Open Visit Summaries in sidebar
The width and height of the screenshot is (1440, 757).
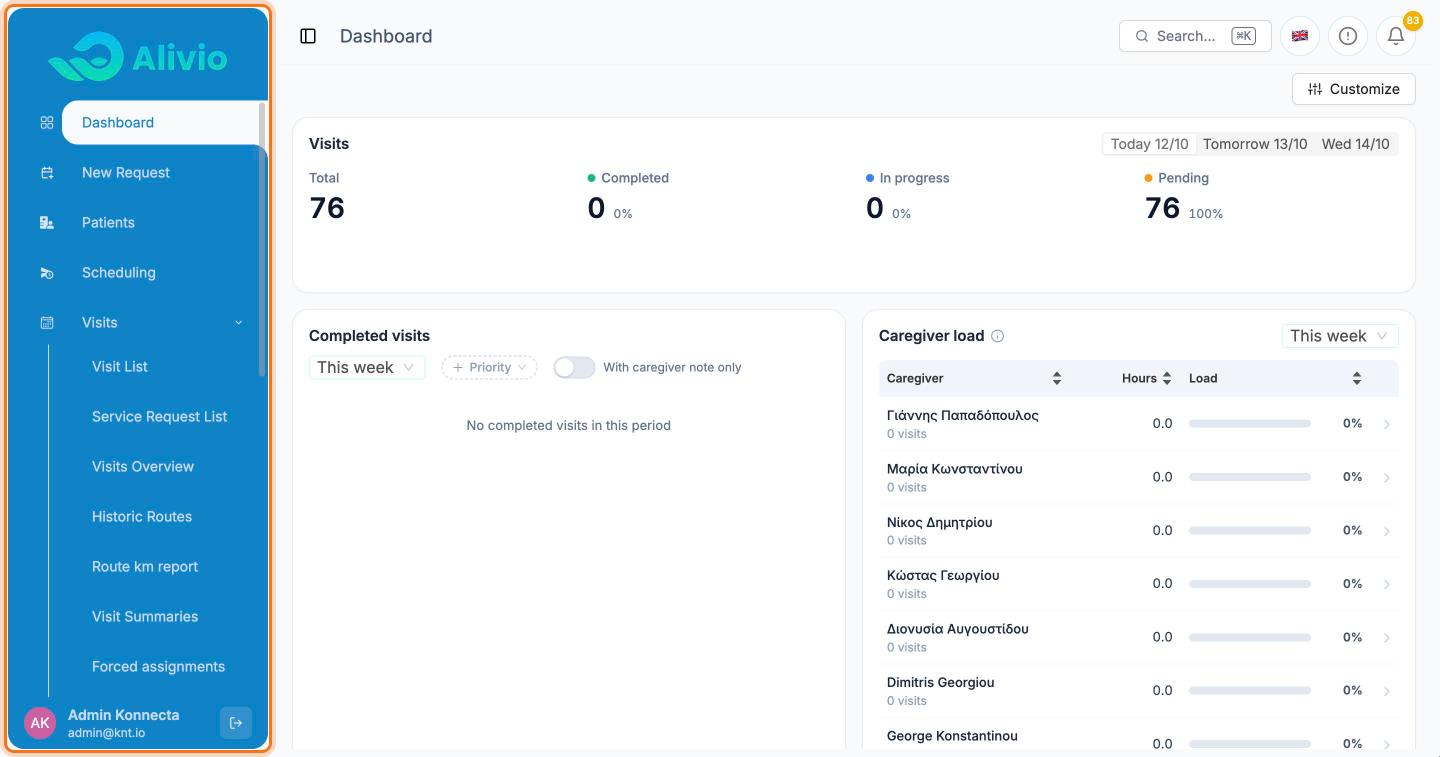(145, 616)
